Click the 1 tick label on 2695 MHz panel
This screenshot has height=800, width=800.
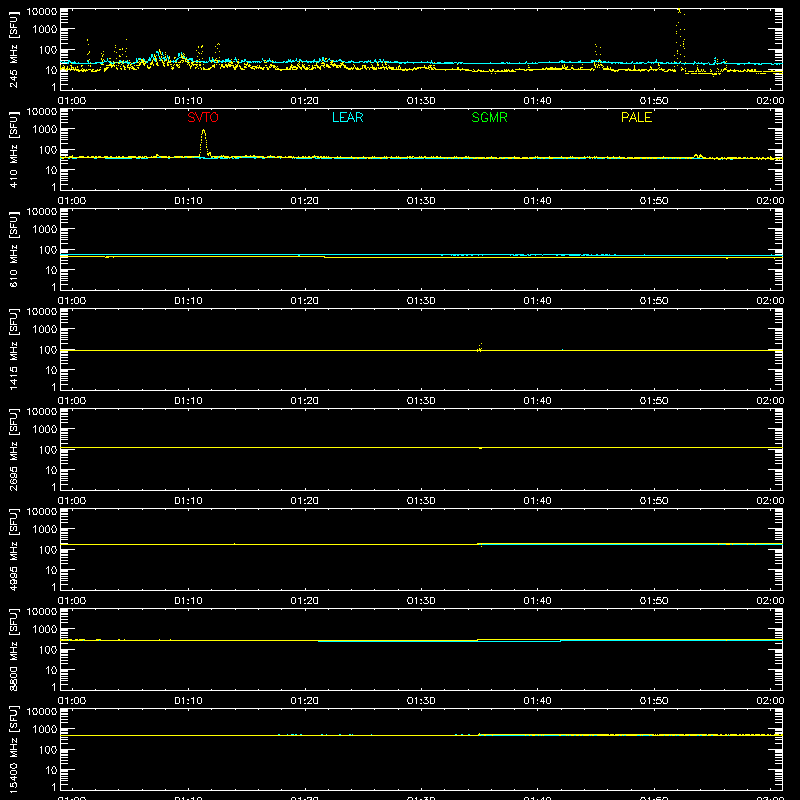[54, 487]
